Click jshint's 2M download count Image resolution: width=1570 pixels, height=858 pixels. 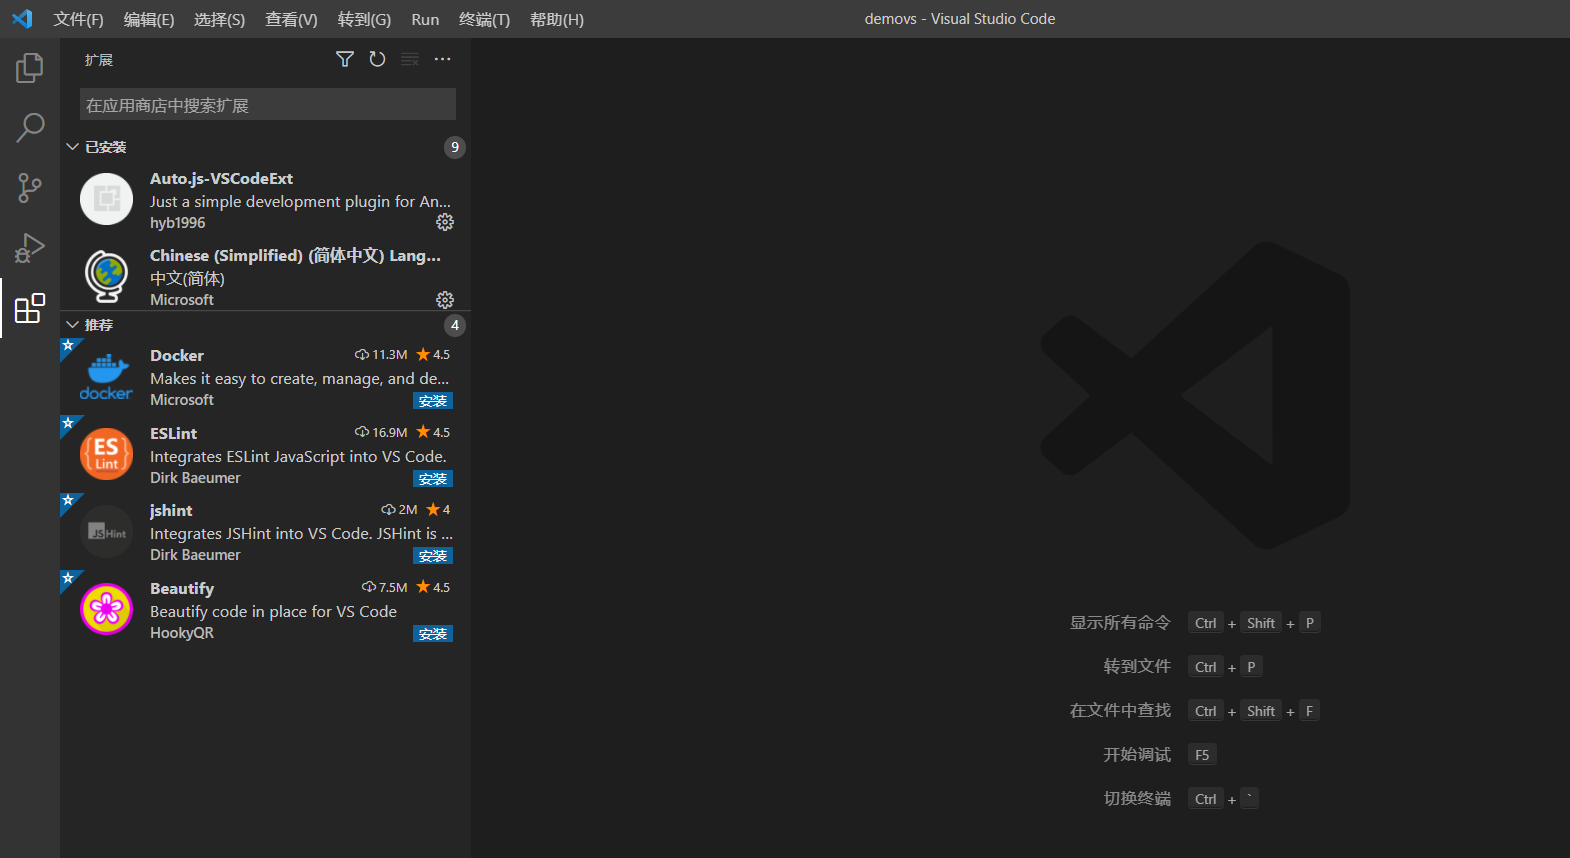click(x=399, y=509)
